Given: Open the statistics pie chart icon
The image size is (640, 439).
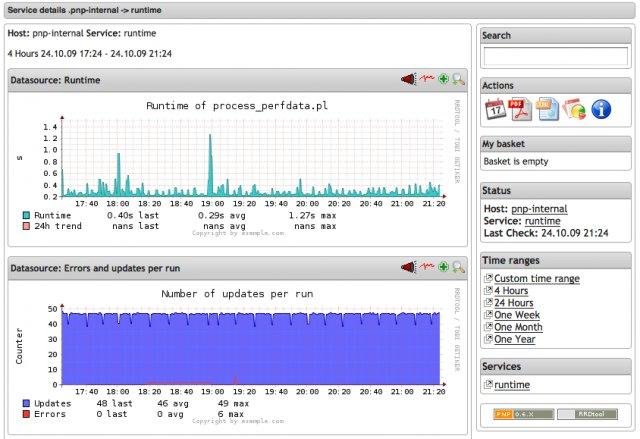Looking at the screenshot, I should click(574, 109).
